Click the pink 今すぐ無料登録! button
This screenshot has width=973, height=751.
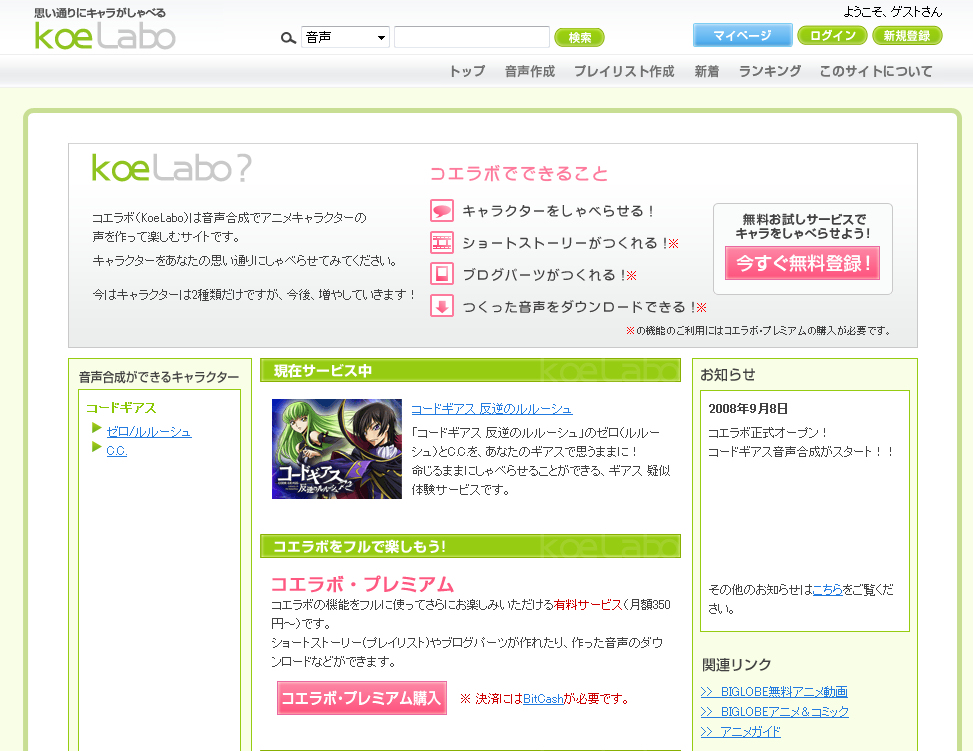[802, 263]
